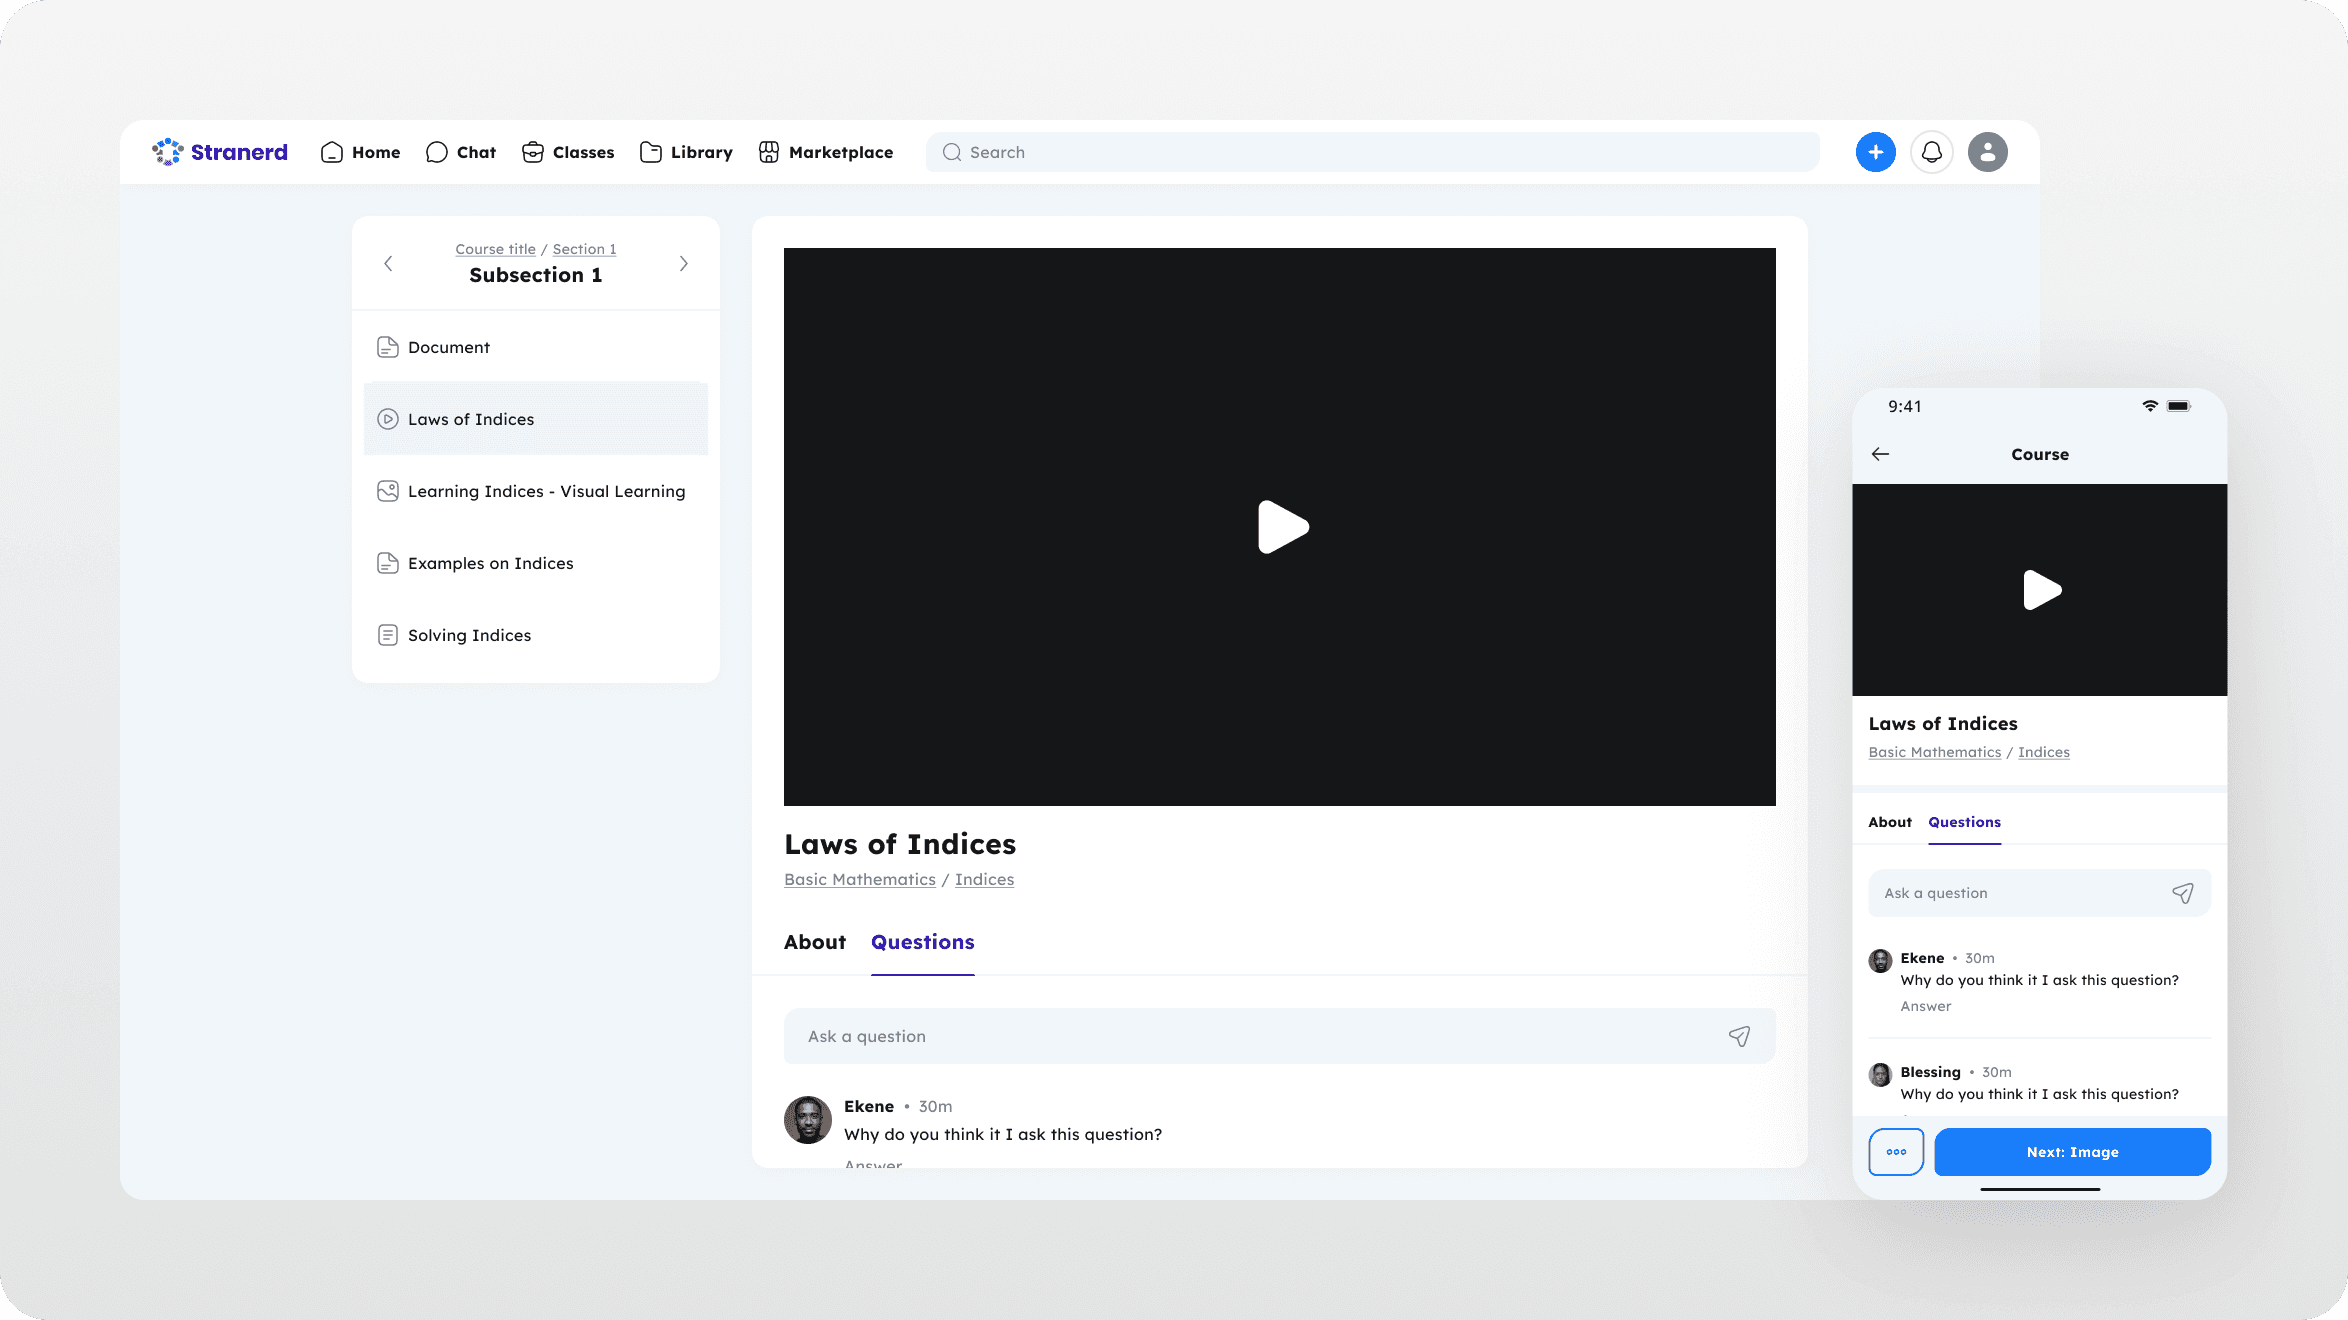Switch to the About tab in main panel
The image size is (2348, 1320).
coord(814,942)
